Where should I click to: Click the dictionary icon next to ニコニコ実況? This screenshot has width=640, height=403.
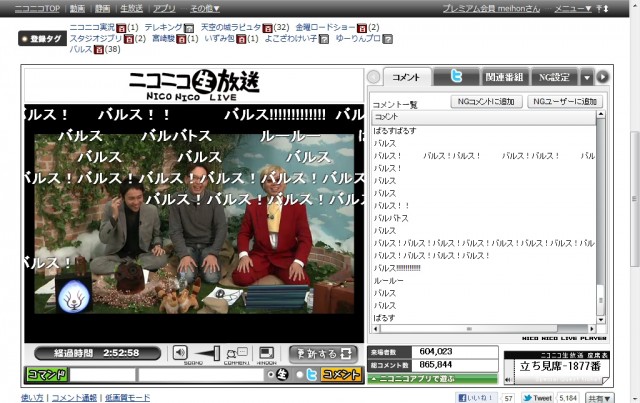(121, 28)
